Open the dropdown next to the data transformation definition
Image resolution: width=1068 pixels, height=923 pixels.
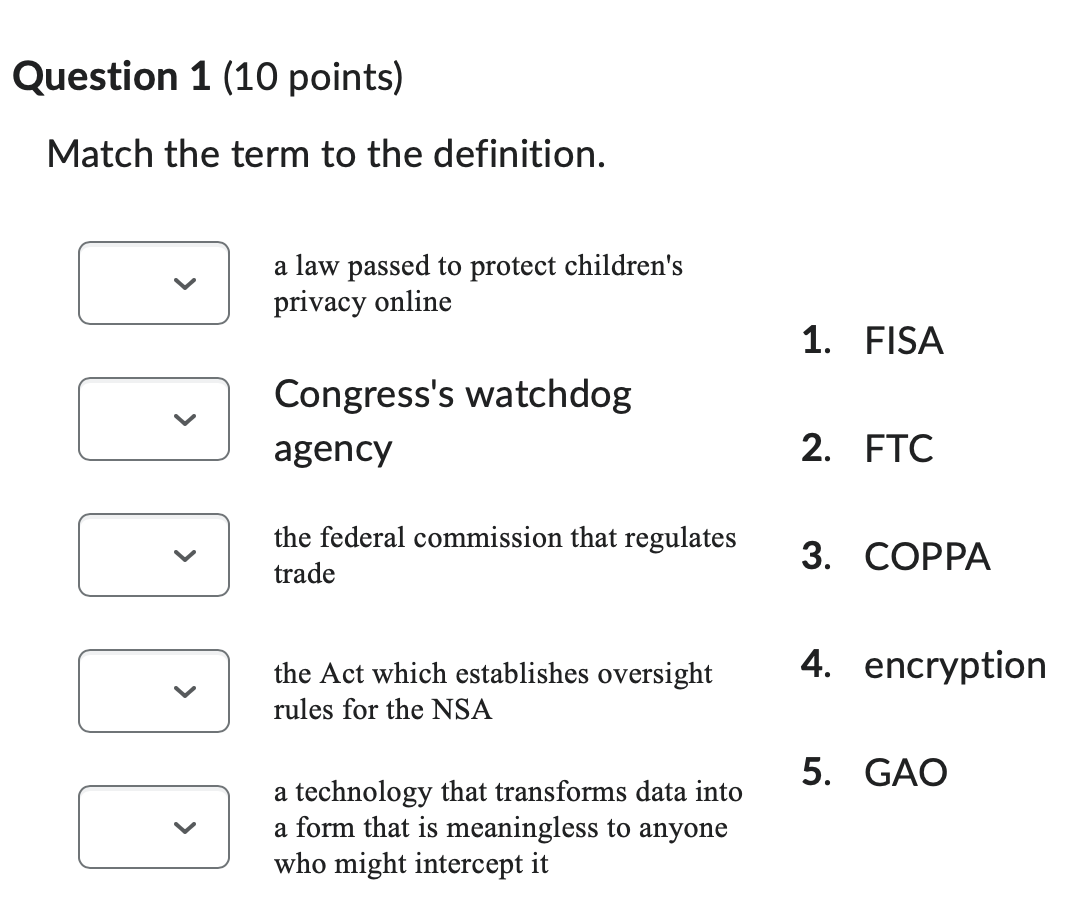coord(153,827)
